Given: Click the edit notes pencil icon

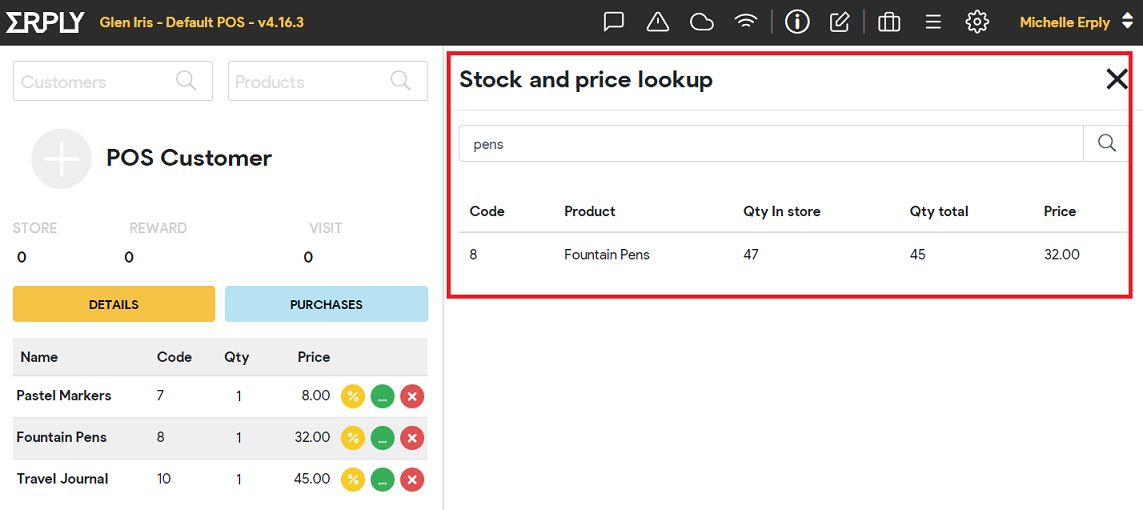Looking at the screenshot, I should 840,23.
